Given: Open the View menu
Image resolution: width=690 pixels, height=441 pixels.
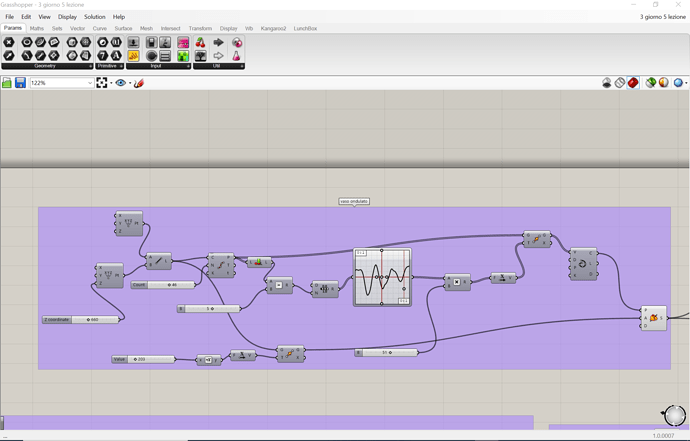Looking at the screenshot, I should pyautogui.click(x=44, y=17).
